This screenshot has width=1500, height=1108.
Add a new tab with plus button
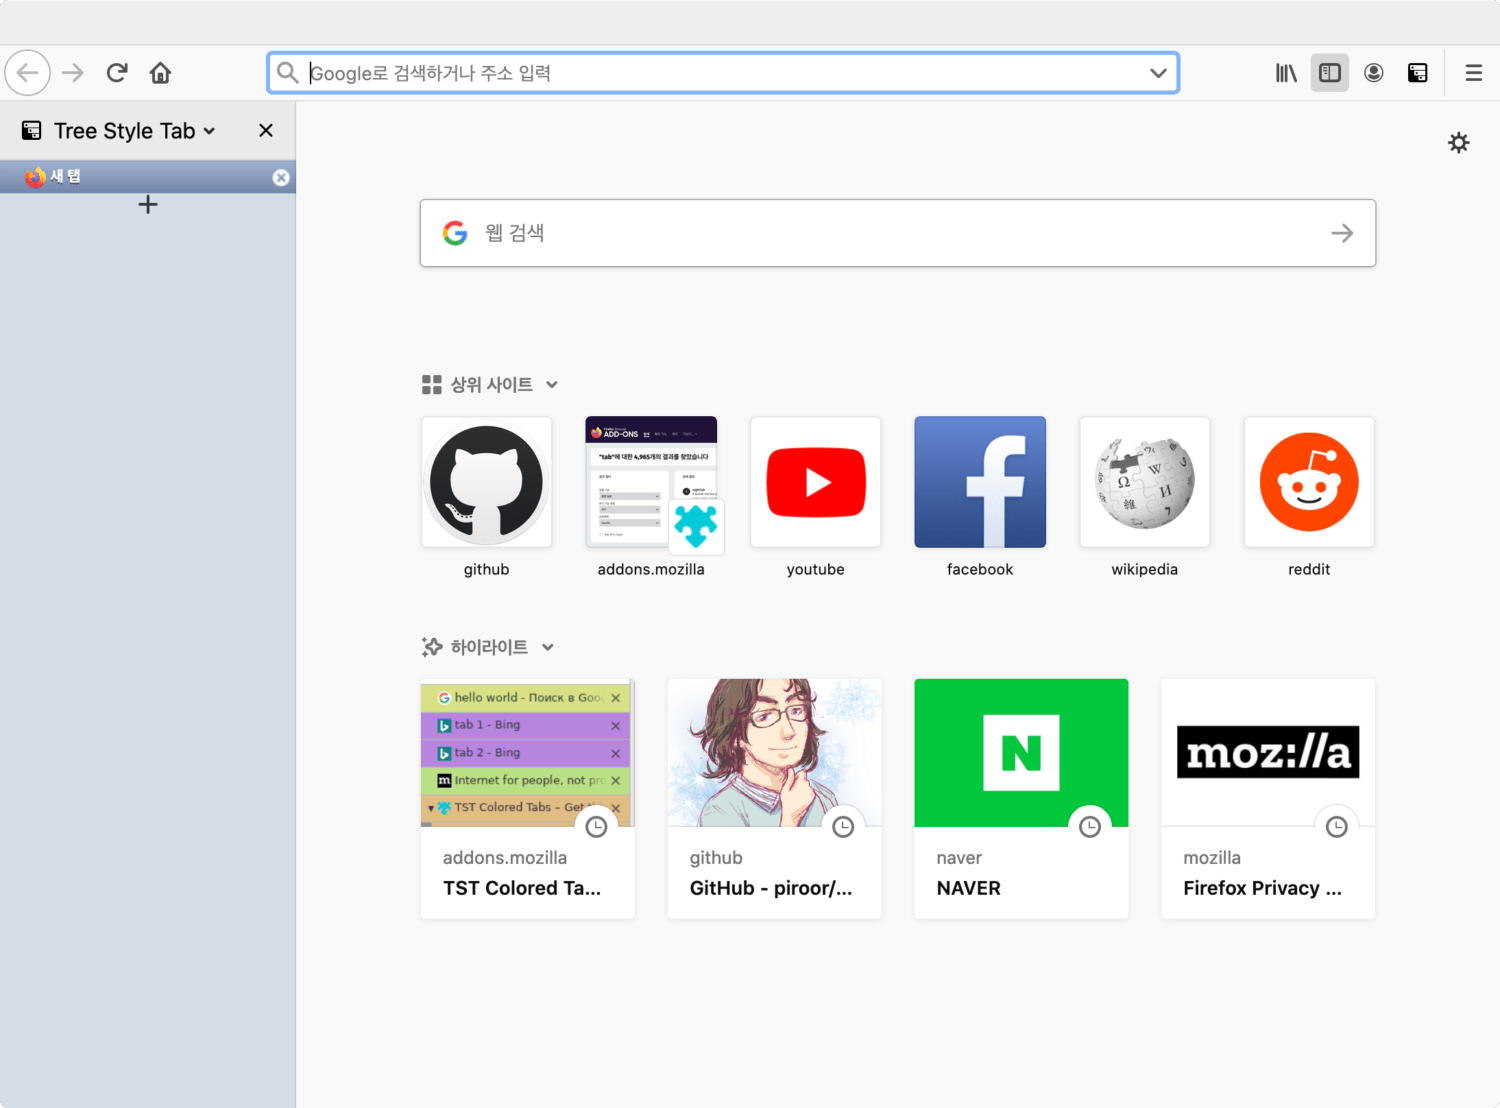[148, 205]
